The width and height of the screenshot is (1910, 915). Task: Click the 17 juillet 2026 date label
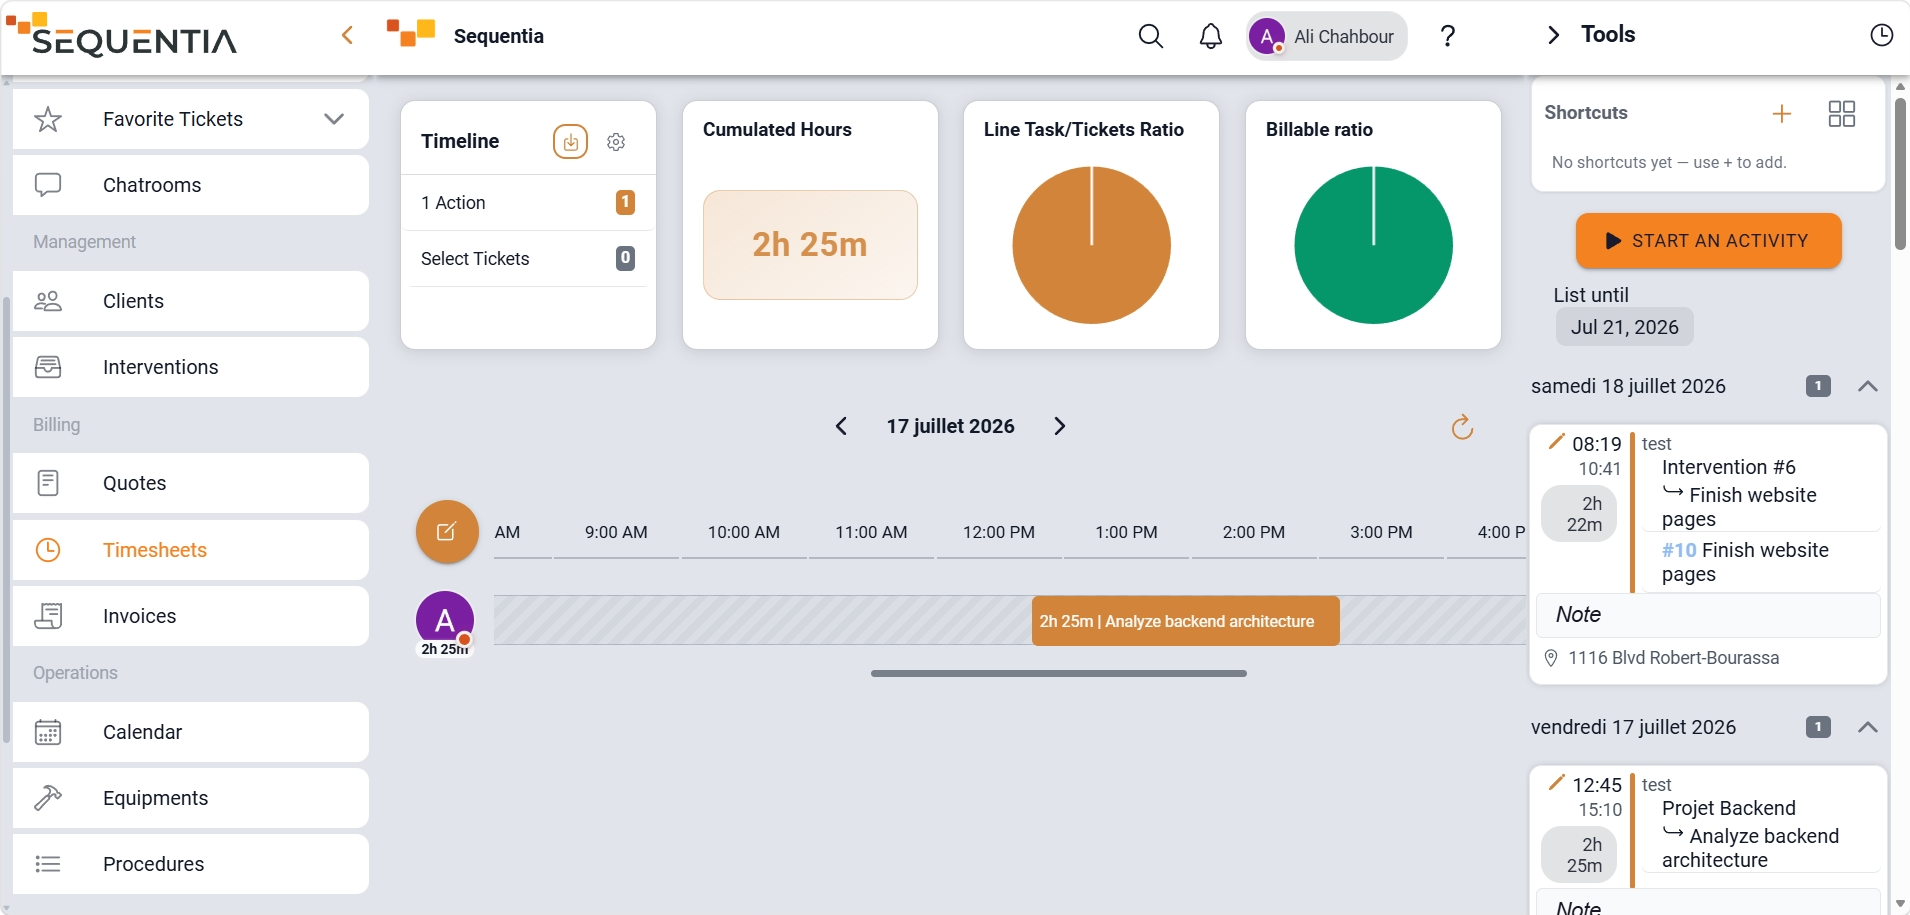click(950, 426)
